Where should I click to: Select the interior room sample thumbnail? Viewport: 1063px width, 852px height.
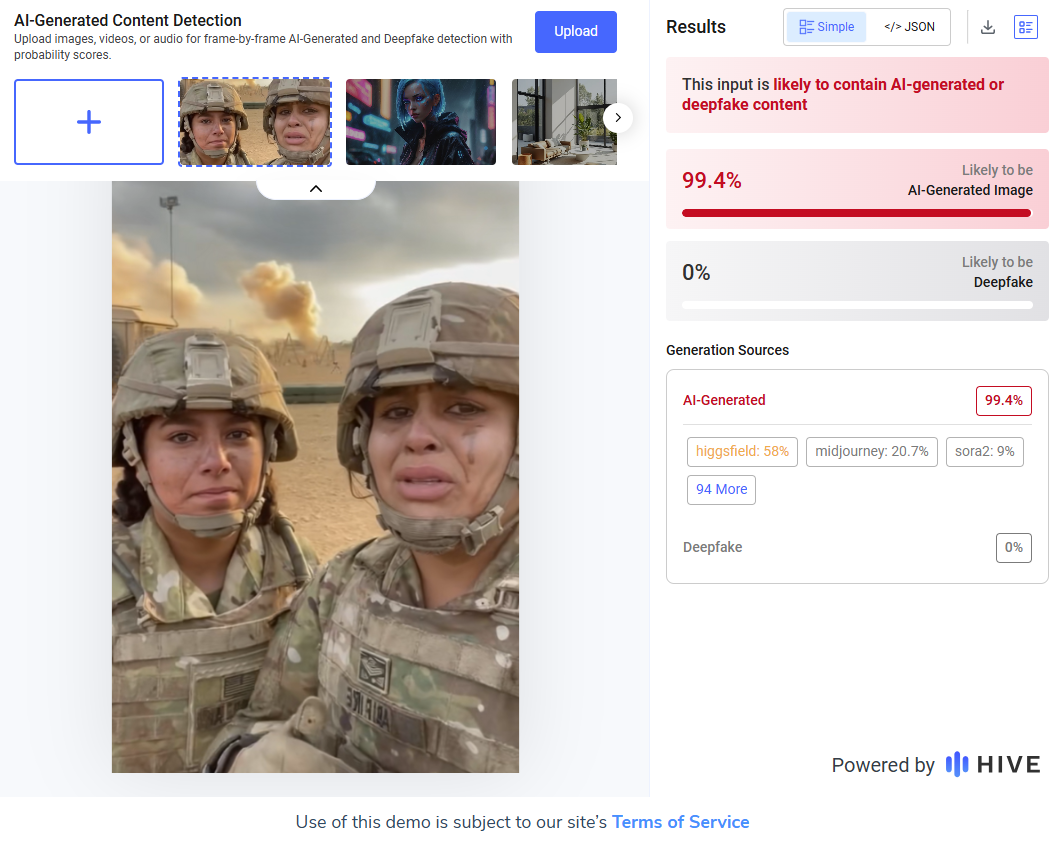pyautogui.click(x=564, y=122)
